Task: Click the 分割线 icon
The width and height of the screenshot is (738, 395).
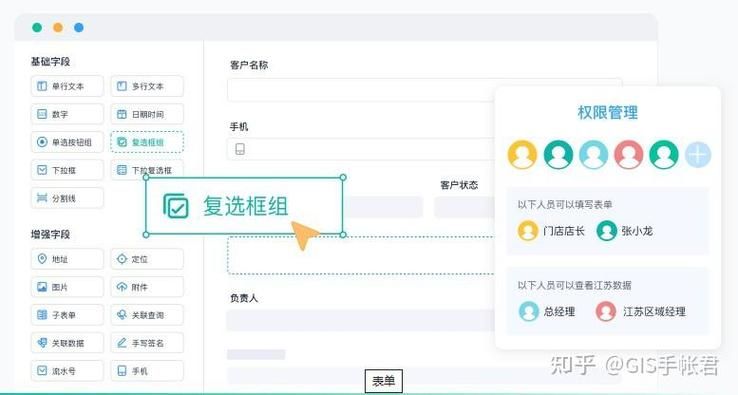Action: pos(42,198)
